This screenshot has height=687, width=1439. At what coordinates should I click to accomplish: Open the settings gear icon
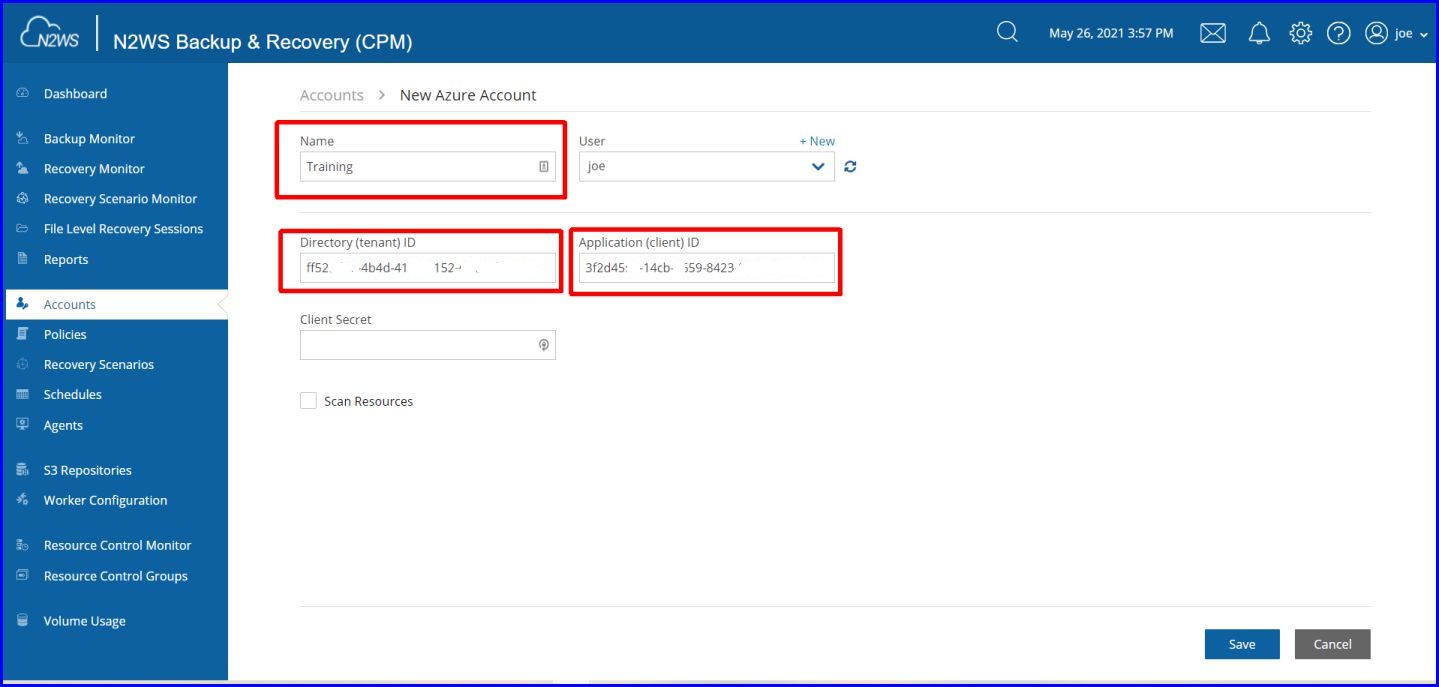(1300, 33)
